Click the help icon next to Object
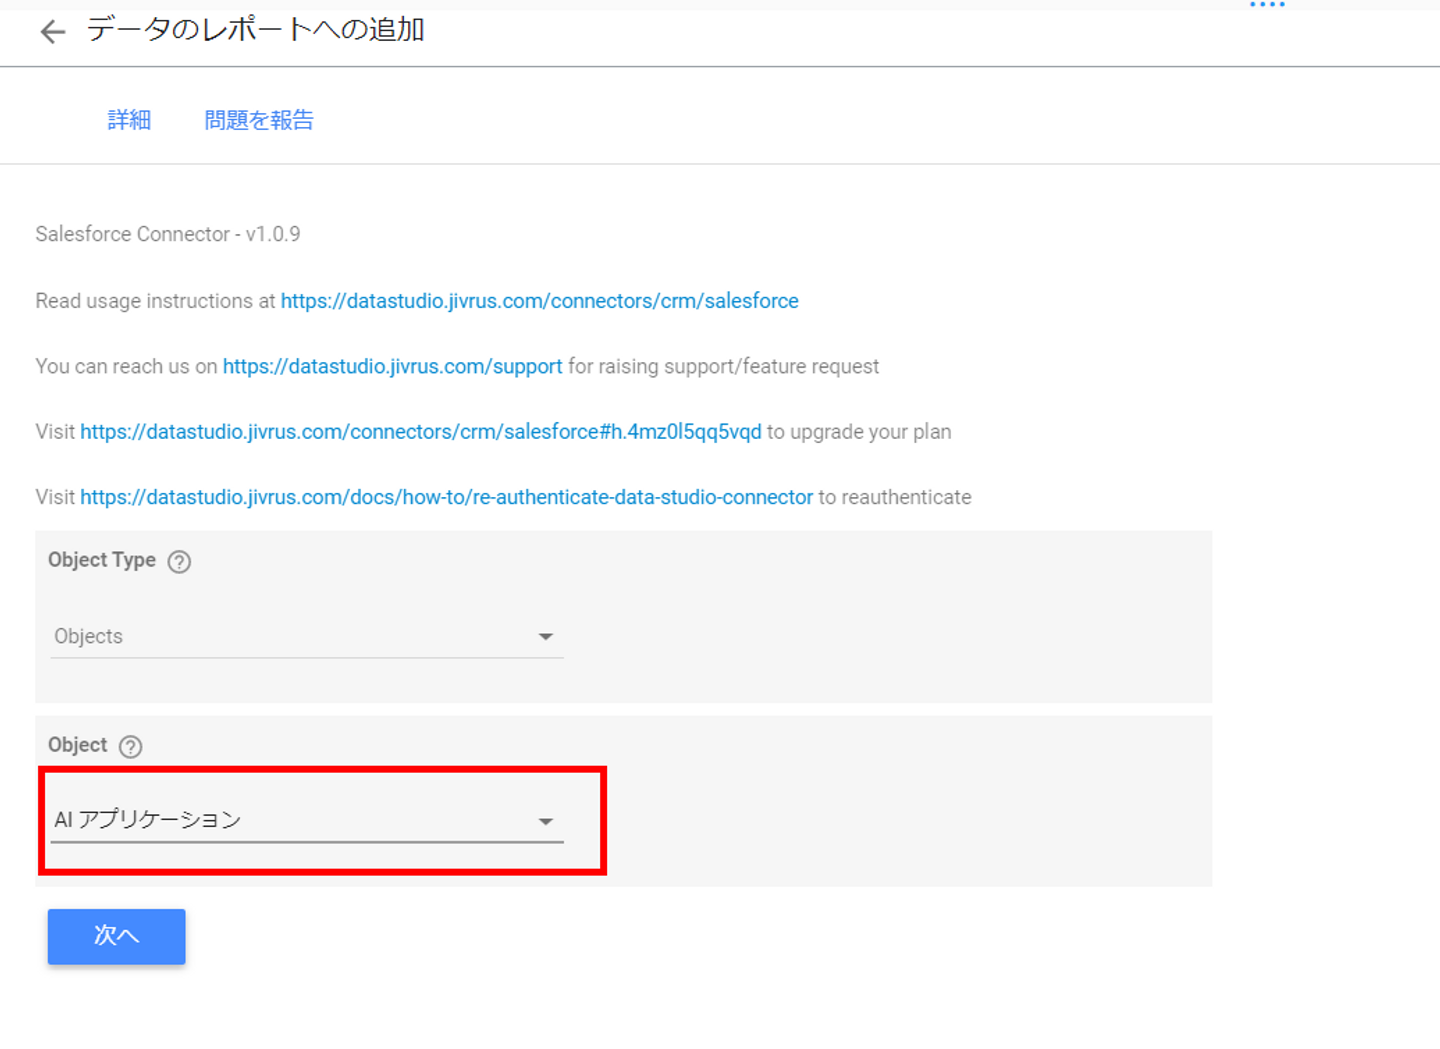This screenshot has height=1049, width=1440. pos(131,747)
